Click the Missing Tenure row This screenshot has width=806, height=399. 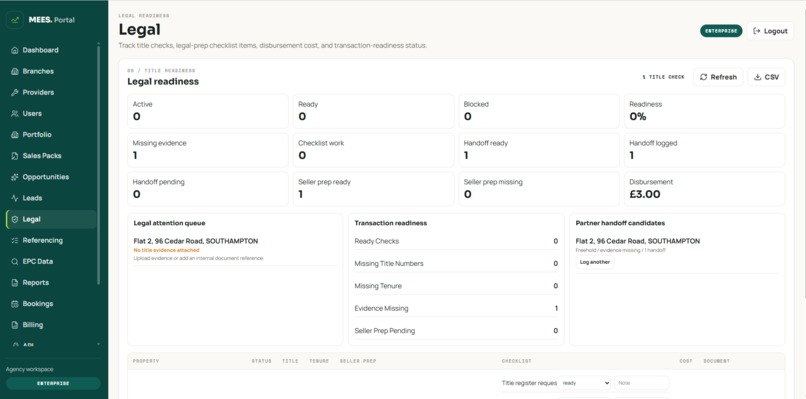[x=456, y=286]
